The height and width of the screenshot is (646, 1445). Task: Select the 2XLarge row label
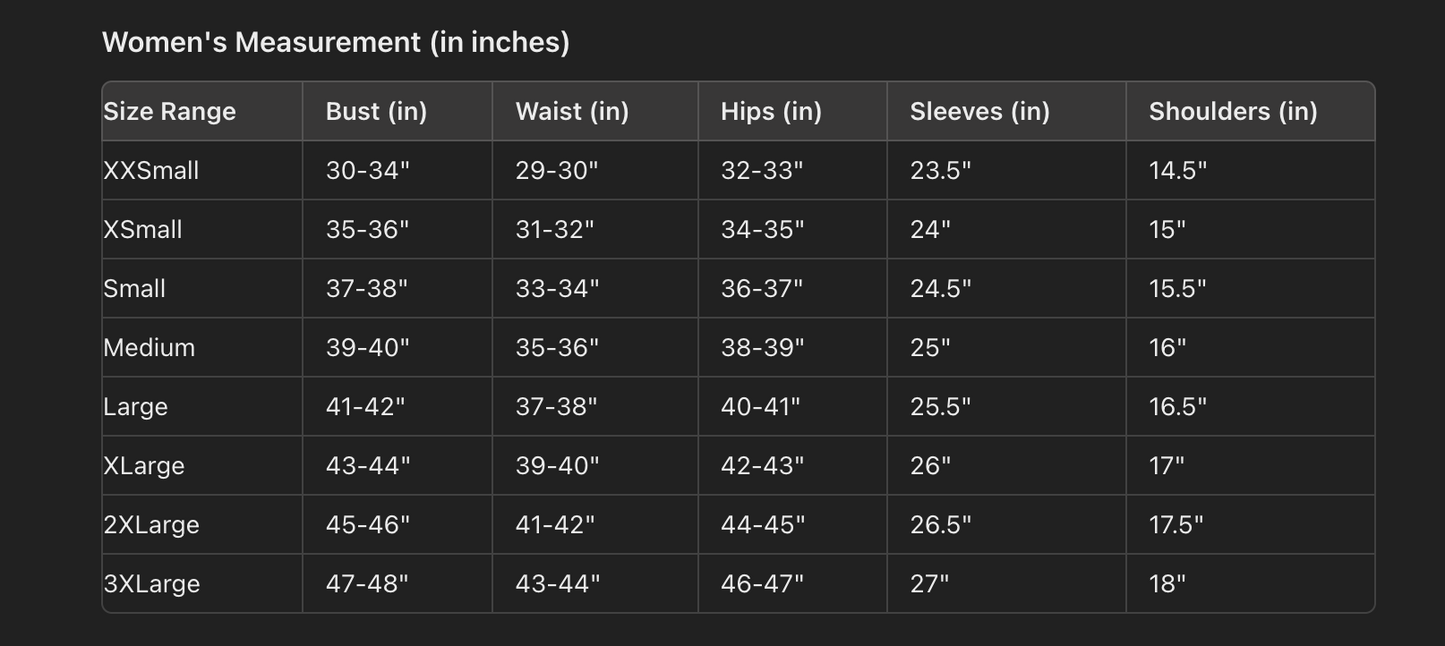(x=152, y=525)
